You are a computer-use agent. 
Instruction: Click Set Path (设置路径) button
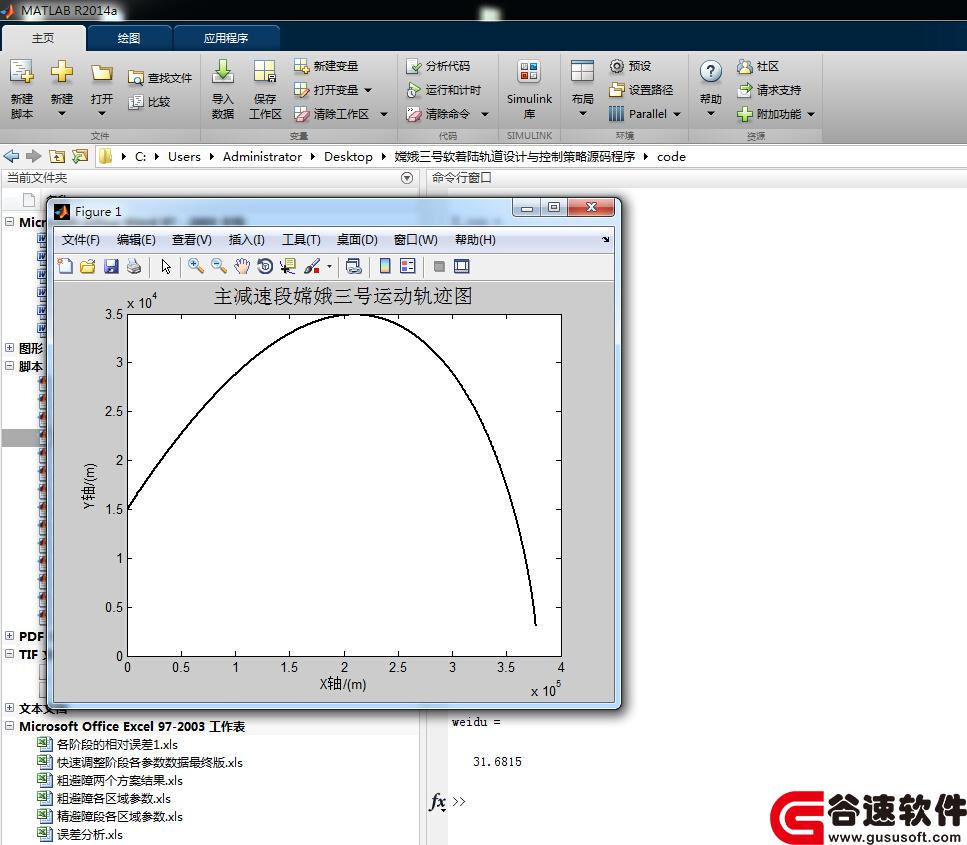click(x=641, y=90)
